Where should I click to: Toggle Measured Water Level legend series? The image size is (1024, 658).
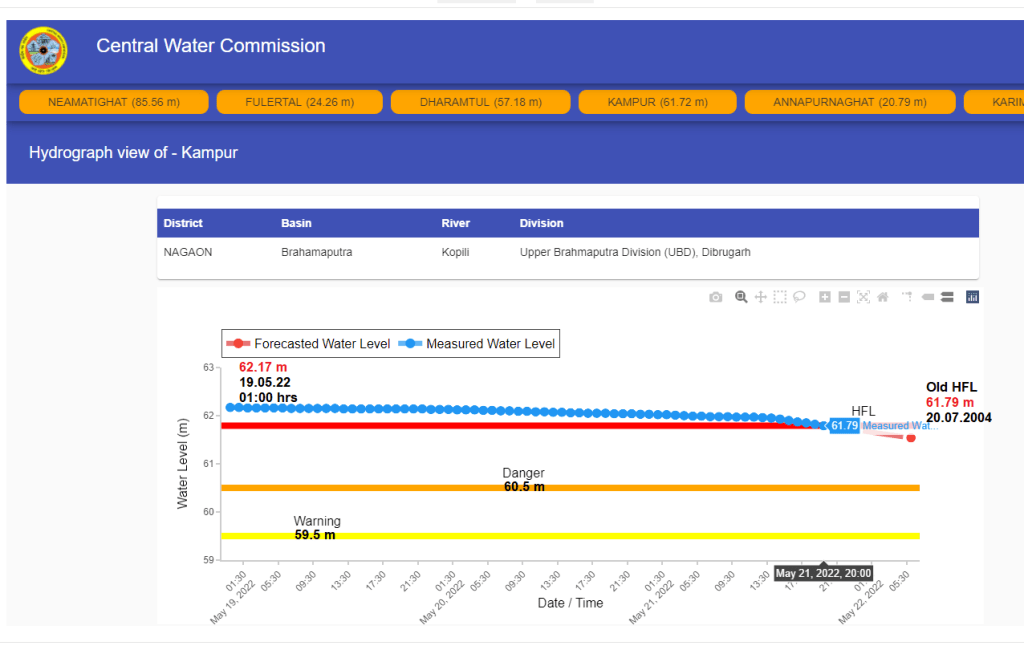(x=477, y=344)
